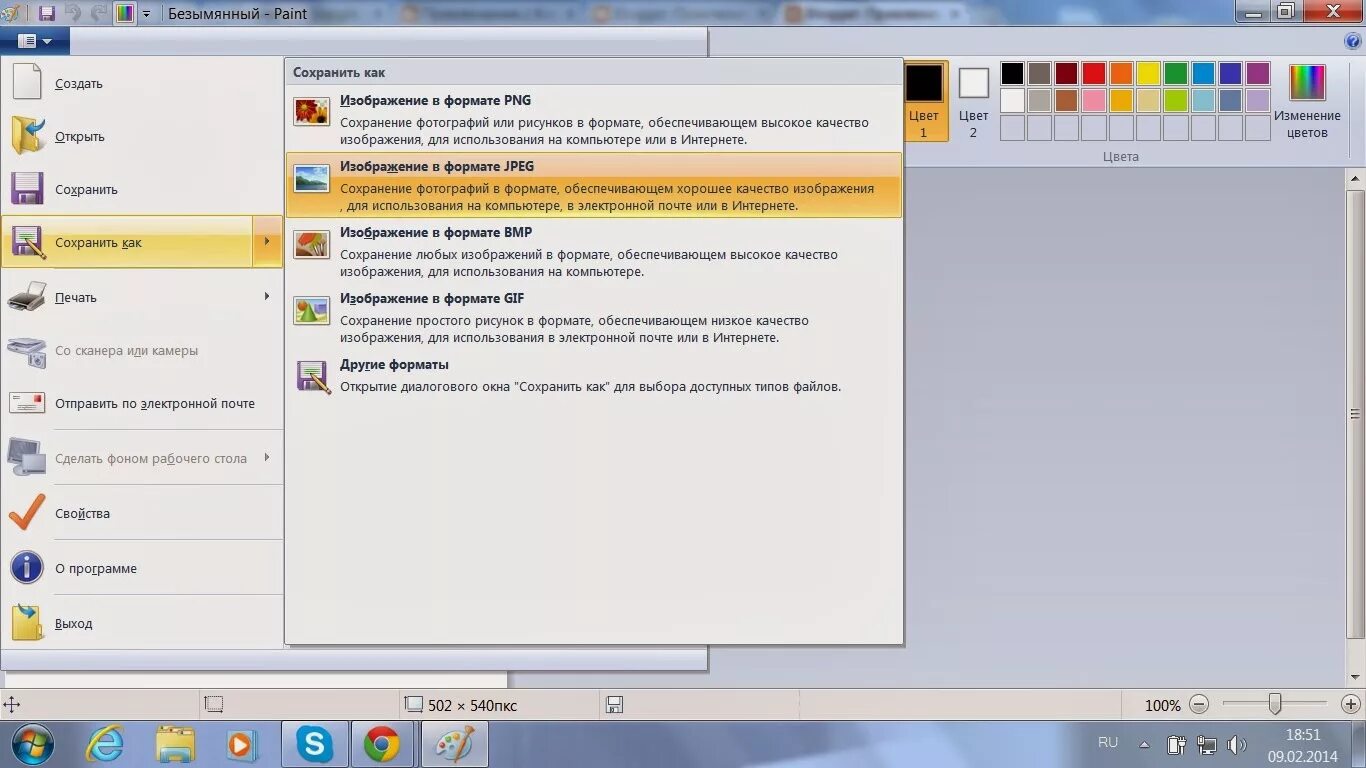Save as Изображение в формате JPEG

(594, 185)
